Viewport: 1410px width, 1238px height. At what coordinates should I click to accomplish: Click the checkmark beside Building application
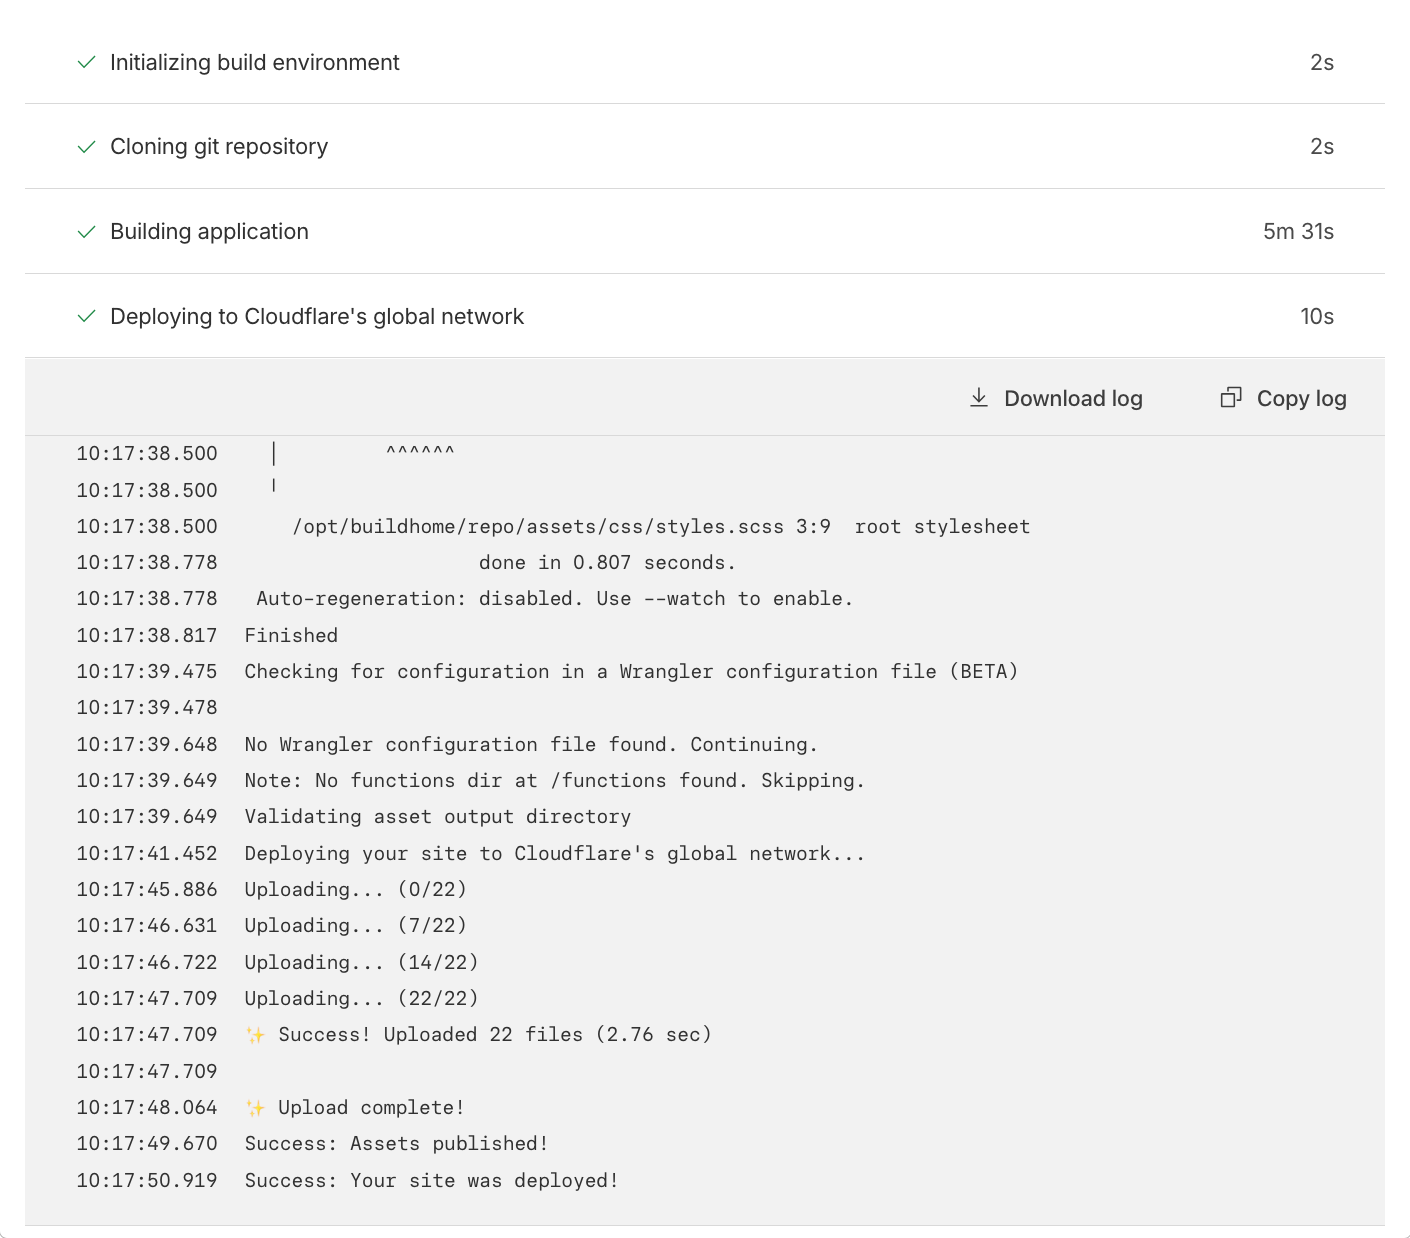pos(87,232)
